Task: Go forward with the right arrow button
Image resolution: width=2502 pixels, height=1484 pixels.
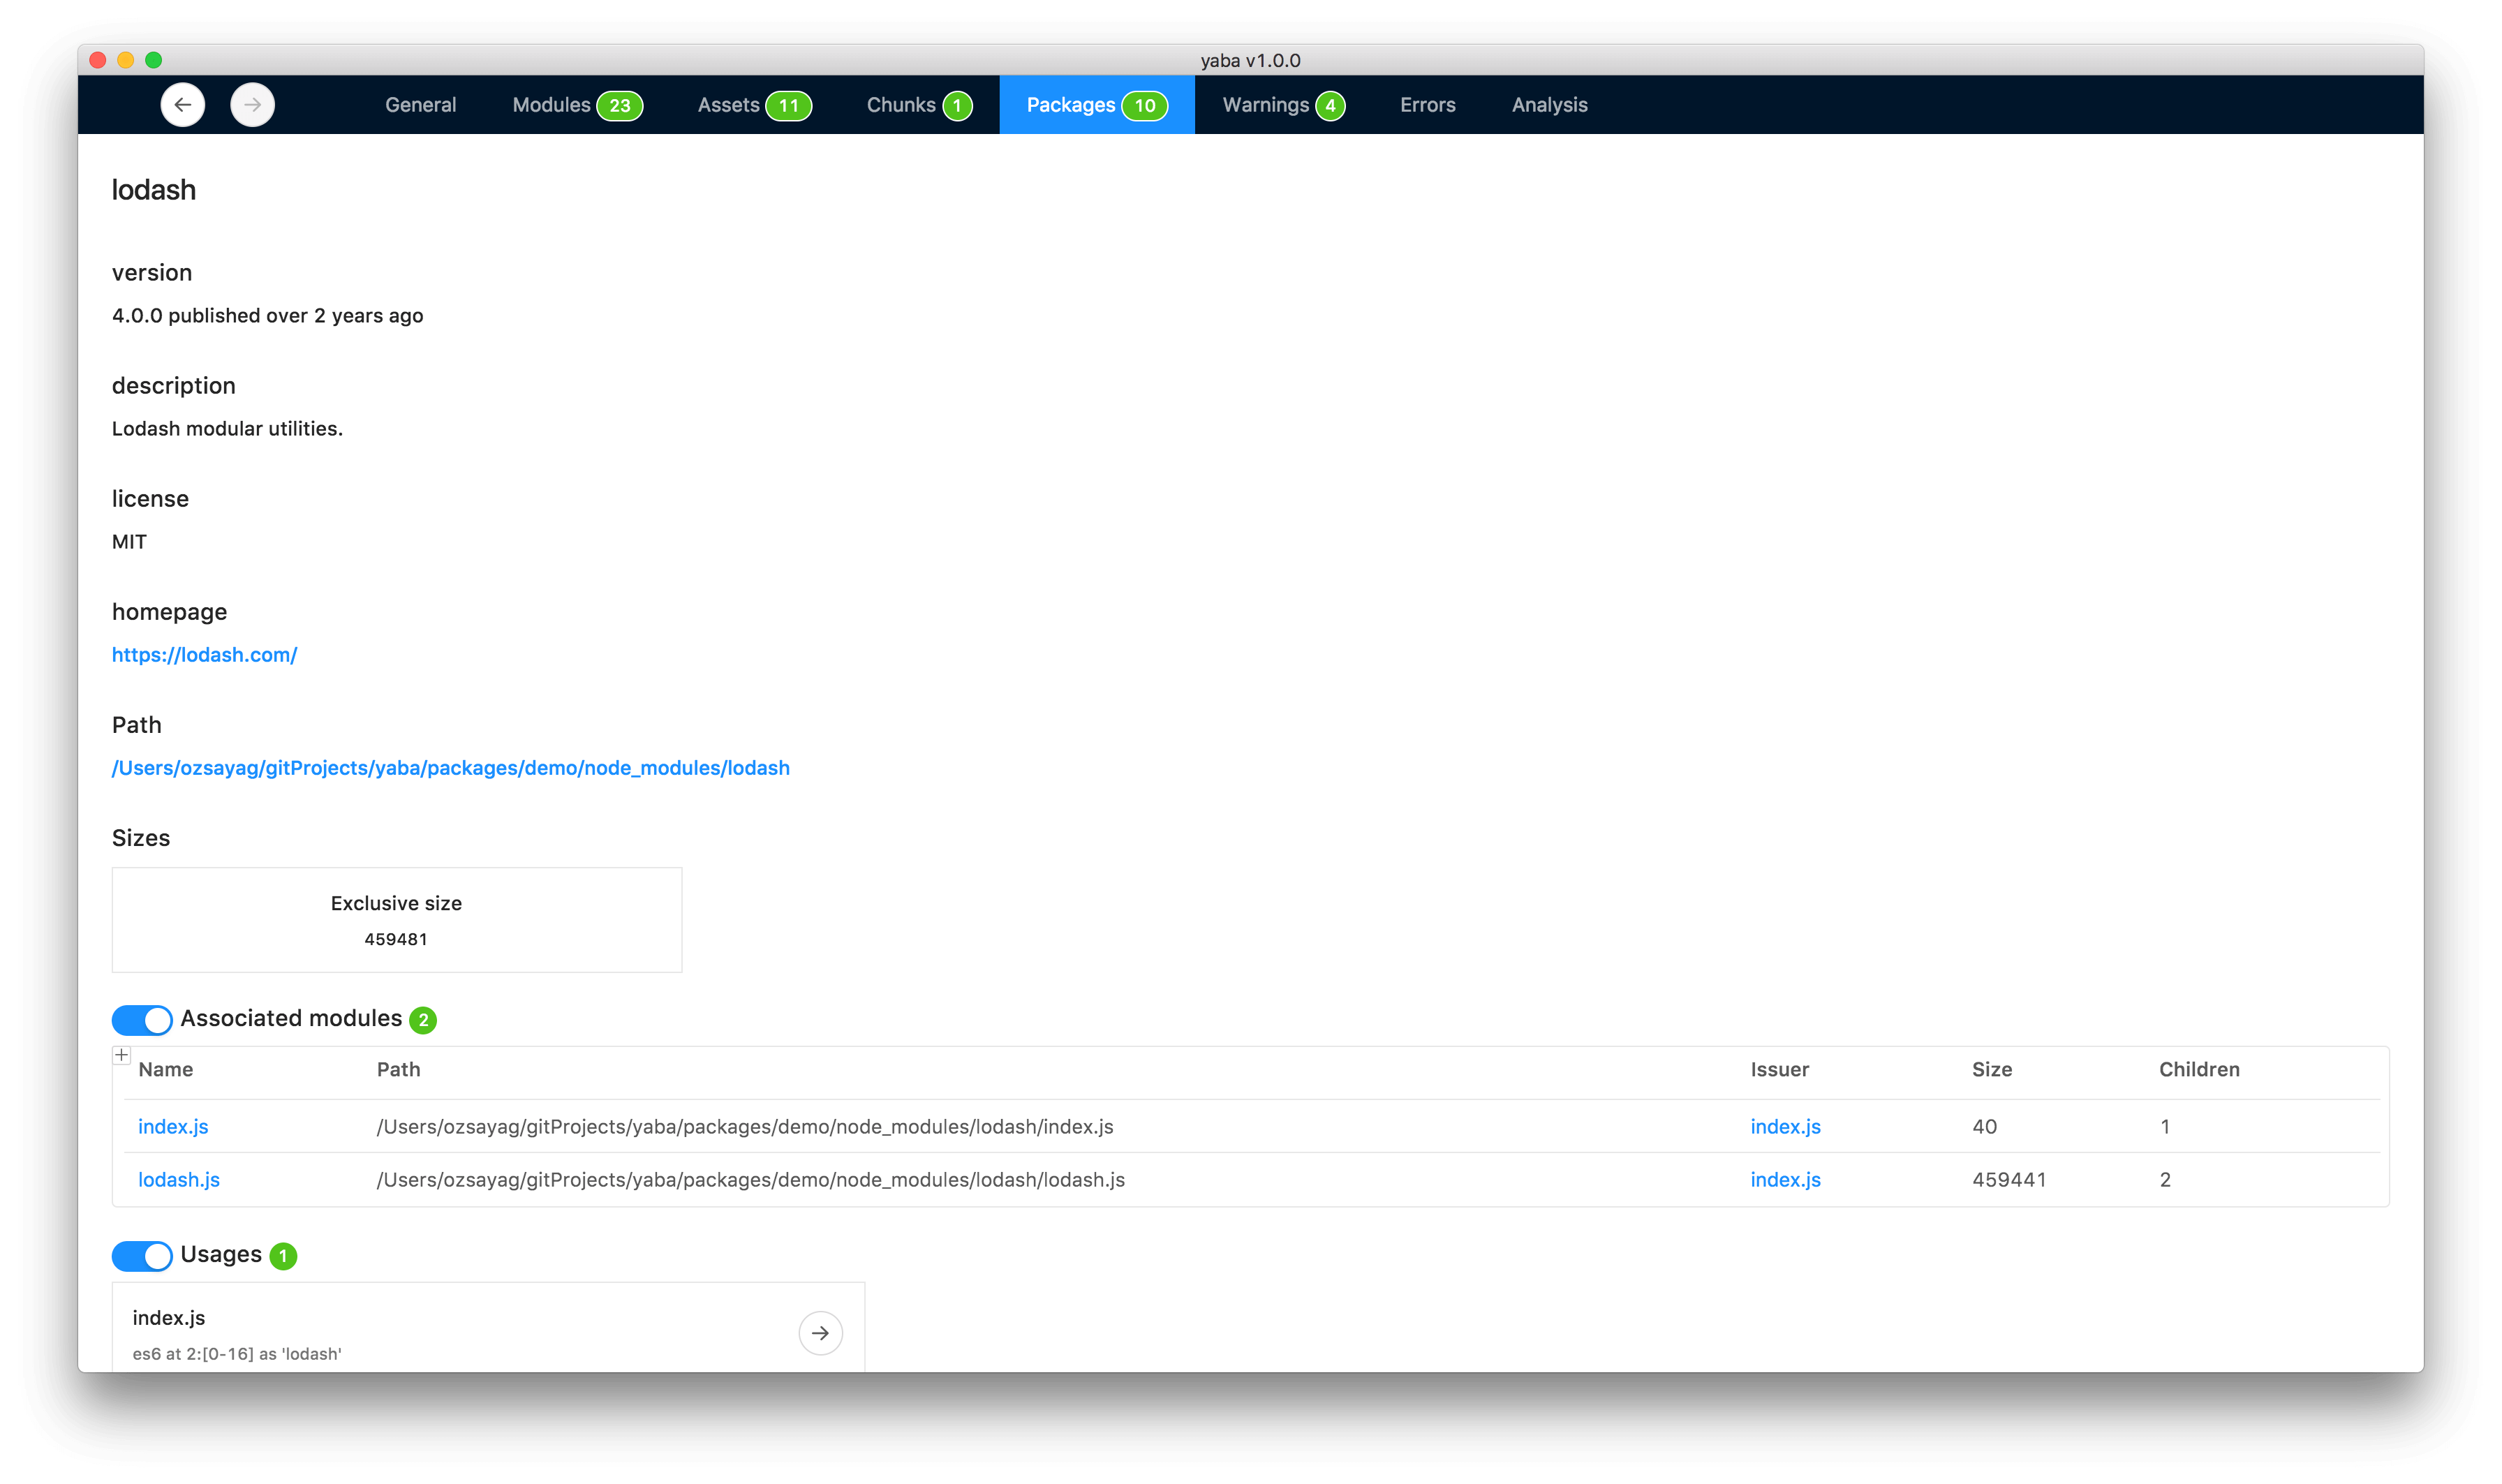Action: point(252,105)
